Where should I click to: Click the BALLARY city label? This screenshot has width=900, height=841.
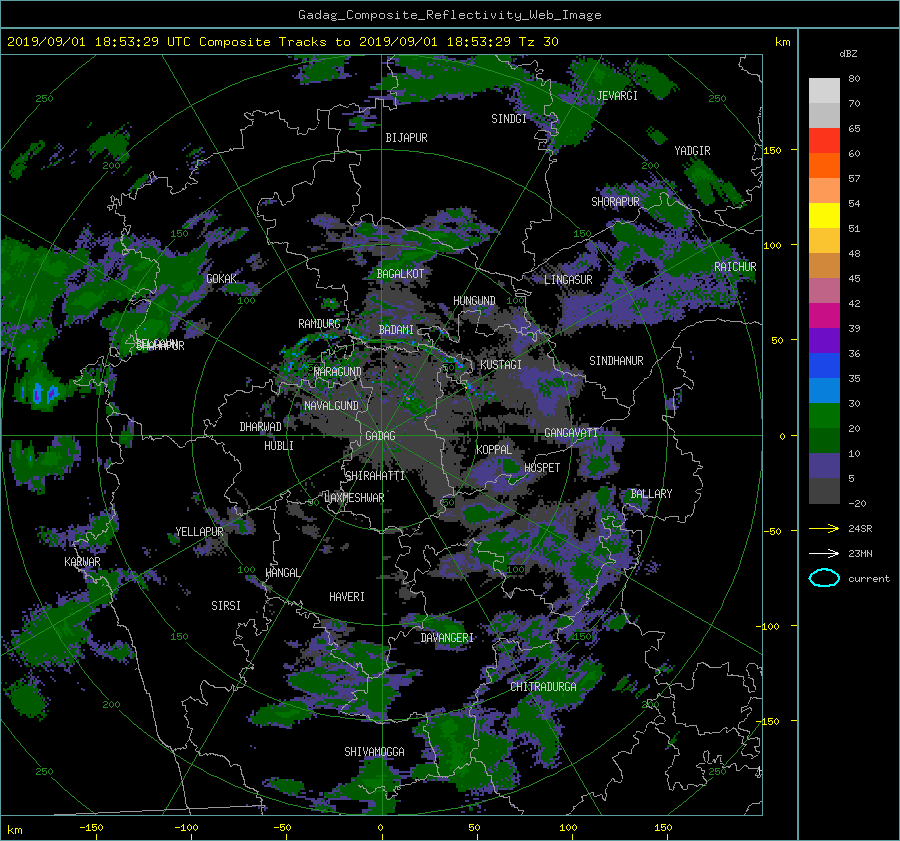pos(651,494)
